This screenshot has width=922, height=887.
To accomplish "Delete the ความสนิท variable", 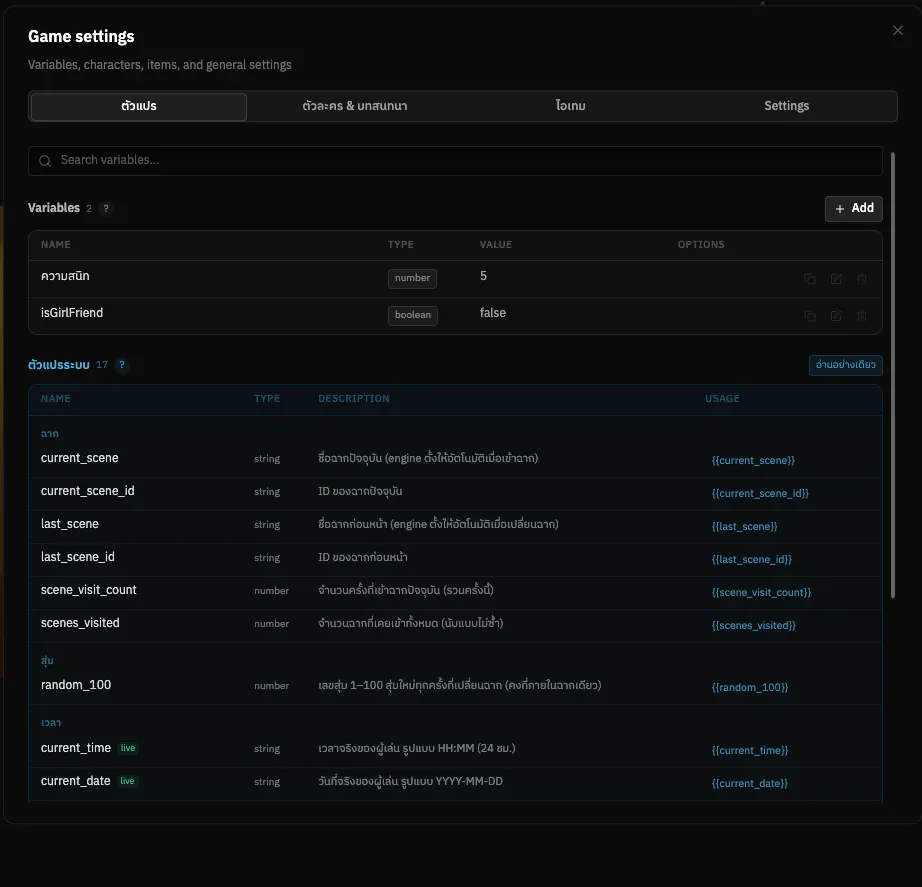I will (x=861, y=279).
